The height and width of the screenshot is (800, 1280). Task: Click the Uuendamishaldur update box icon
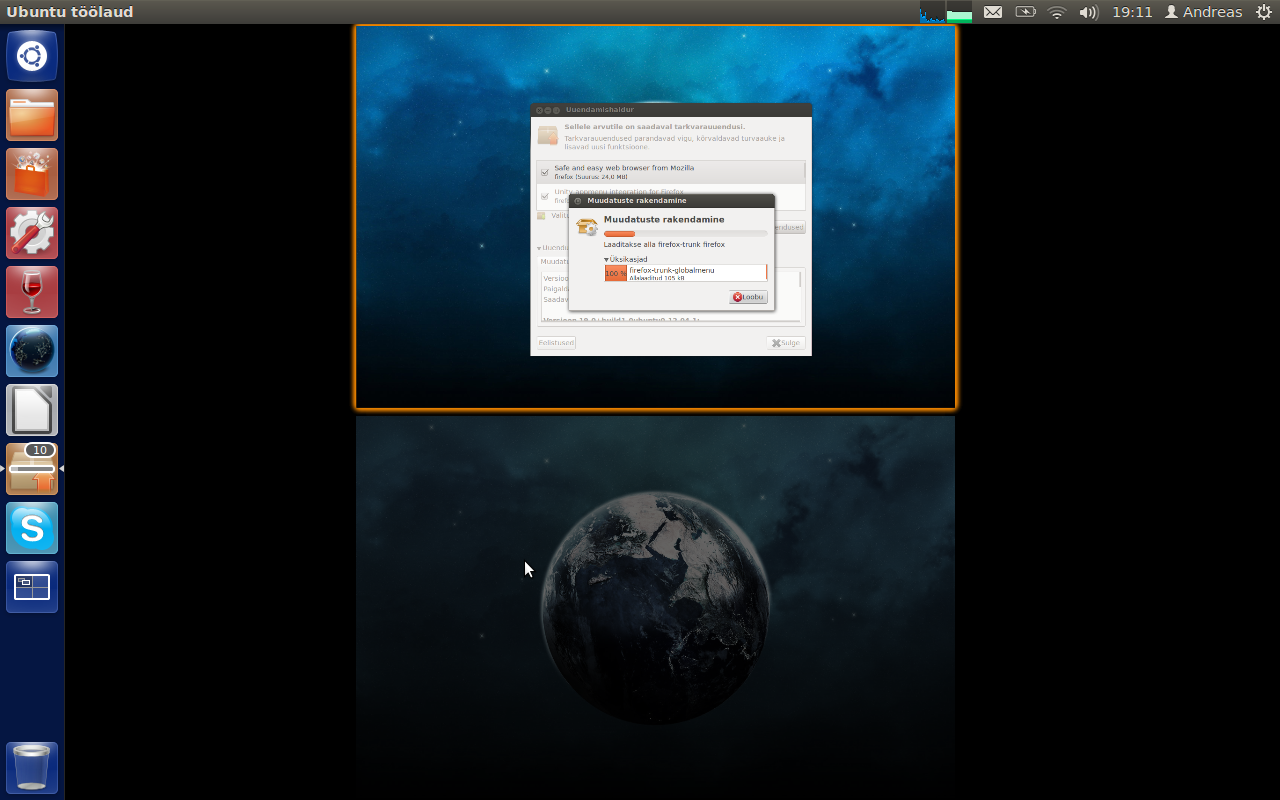pyautogui.click(x=547, y=135)
